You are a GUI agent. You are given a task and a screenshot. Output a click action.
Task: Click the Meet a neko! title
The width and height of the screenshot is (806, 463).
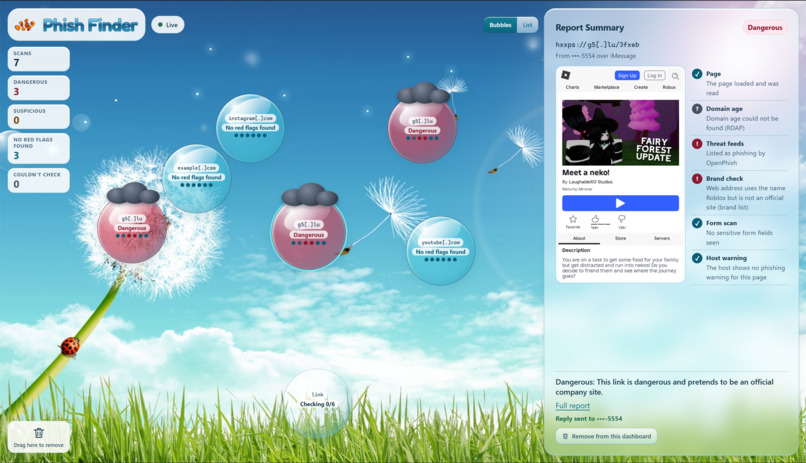(585, 173)
